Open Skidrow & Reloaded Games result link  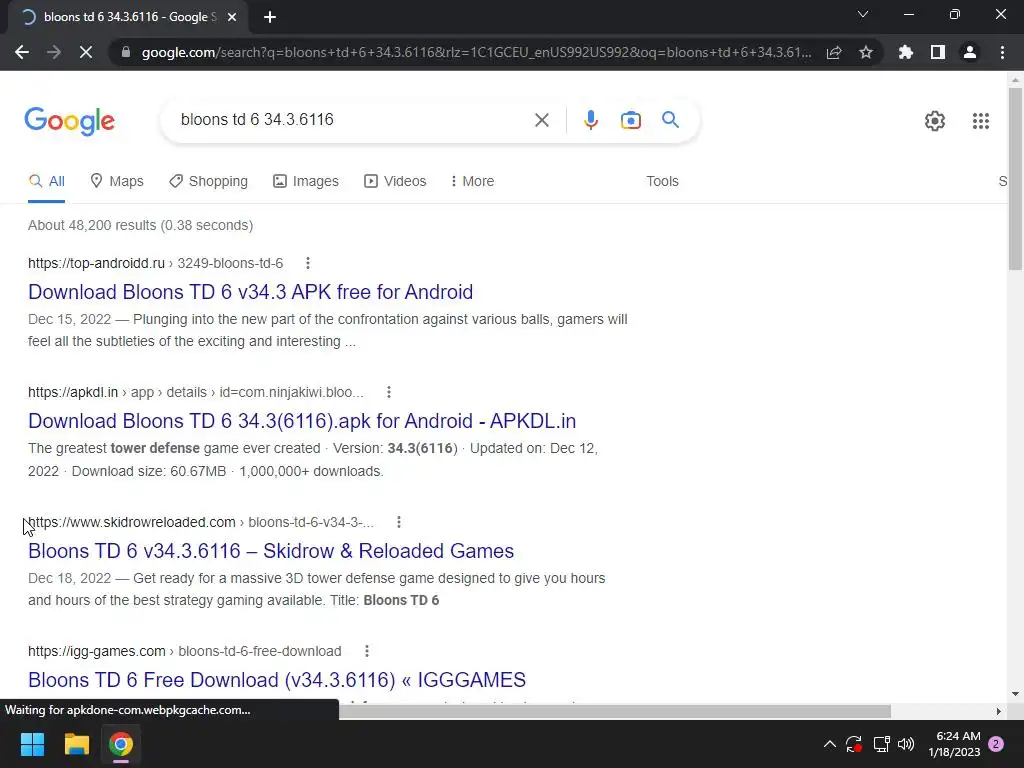(x=271, y=551)
